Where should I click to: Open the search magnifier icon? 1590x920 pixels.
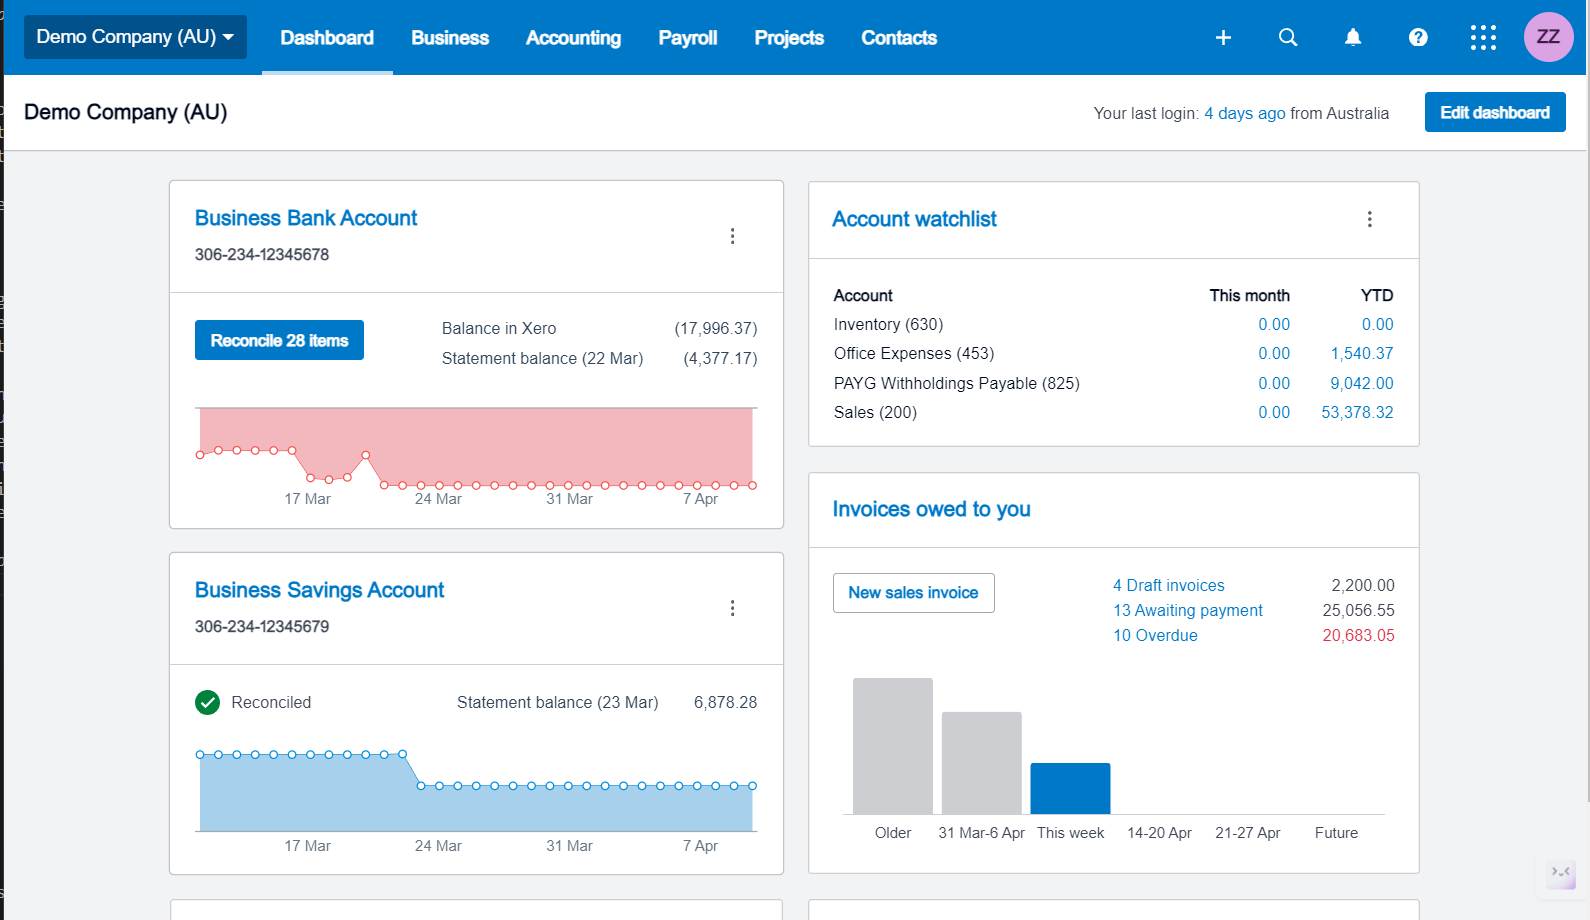tap(1288, 38)
